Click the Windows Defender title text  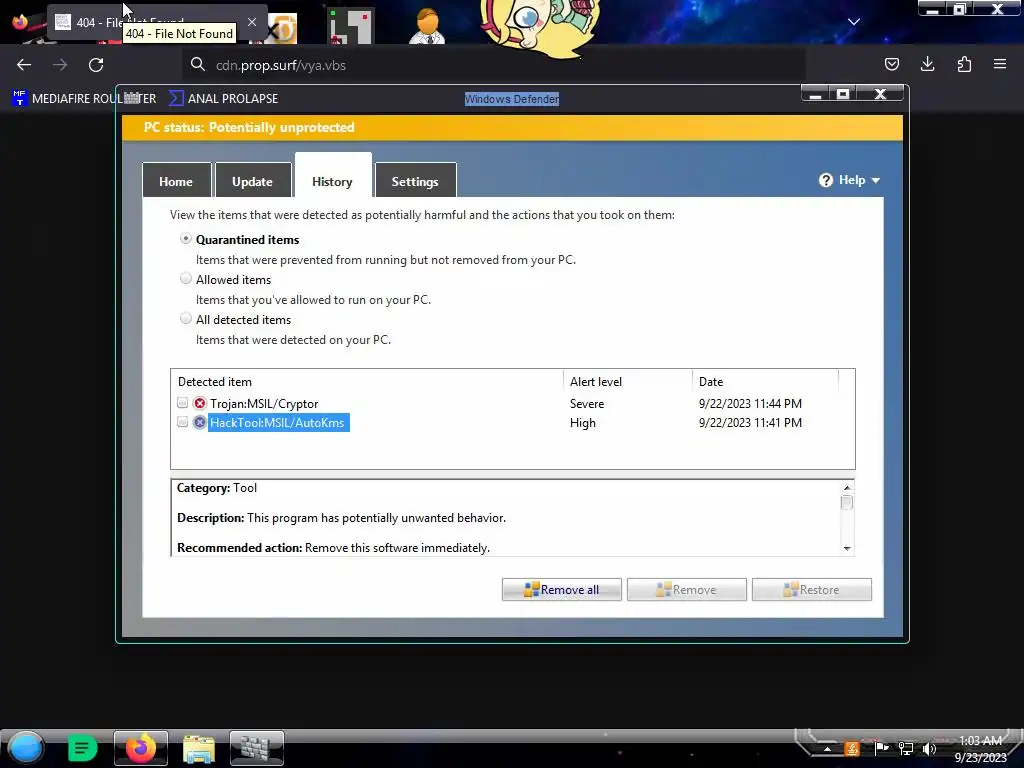tap(512, 99)
